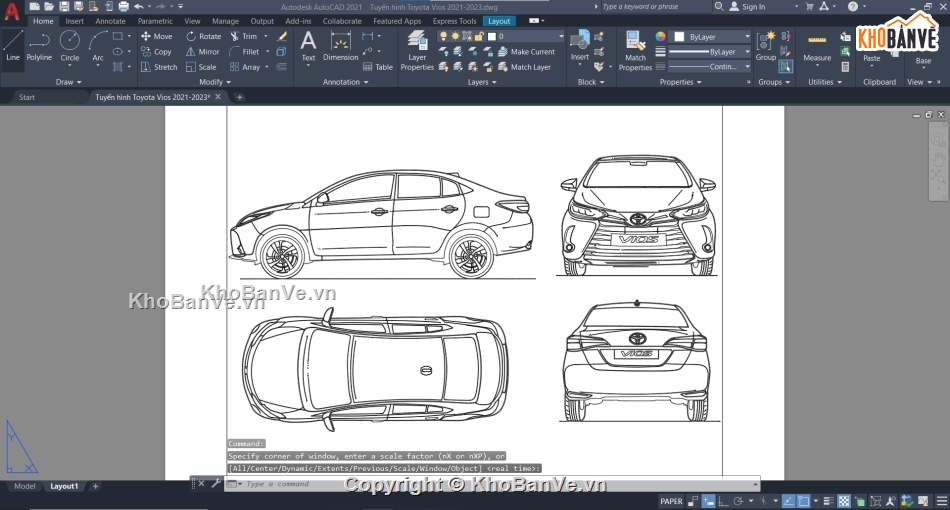Expand the Annotation panel
The width and height of the screenshot is (950, 510).
pyautogui.click(x=345, y=82)
